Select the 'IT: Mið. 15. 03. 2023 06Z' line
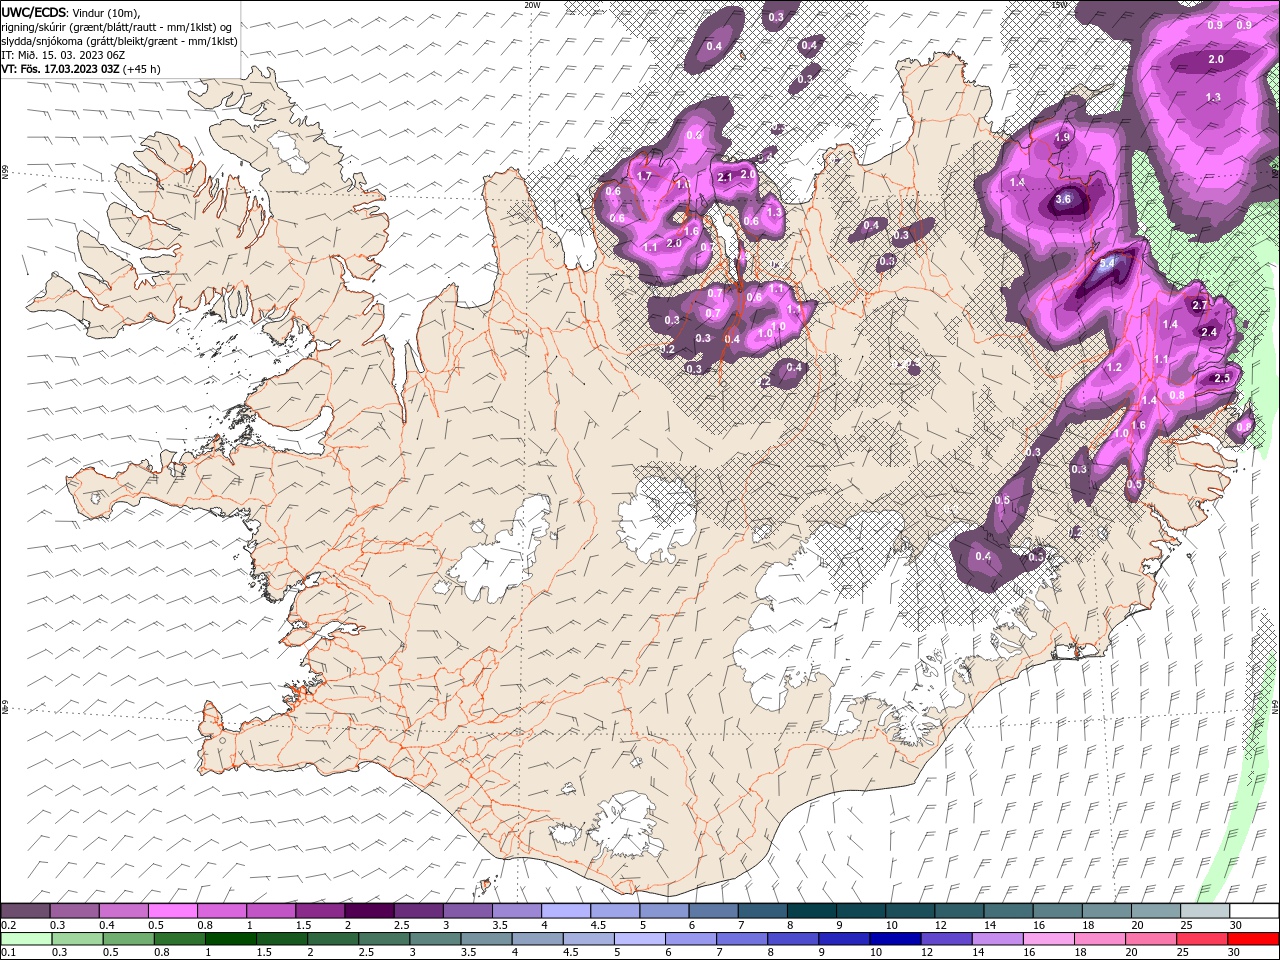The height and width of the screenshot is (960, 1280). [x=61, y=55]
